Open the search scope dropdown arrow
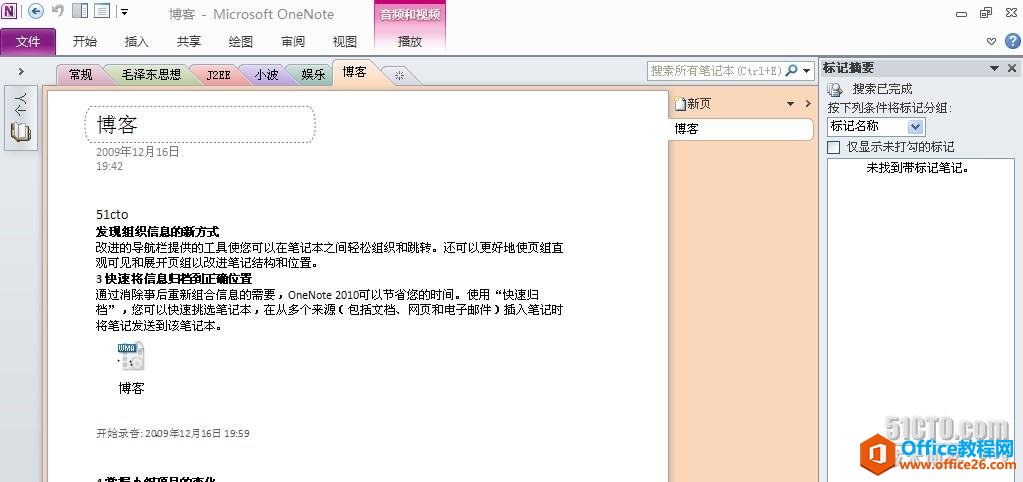 pyautogui.click(x=808, y=70)
